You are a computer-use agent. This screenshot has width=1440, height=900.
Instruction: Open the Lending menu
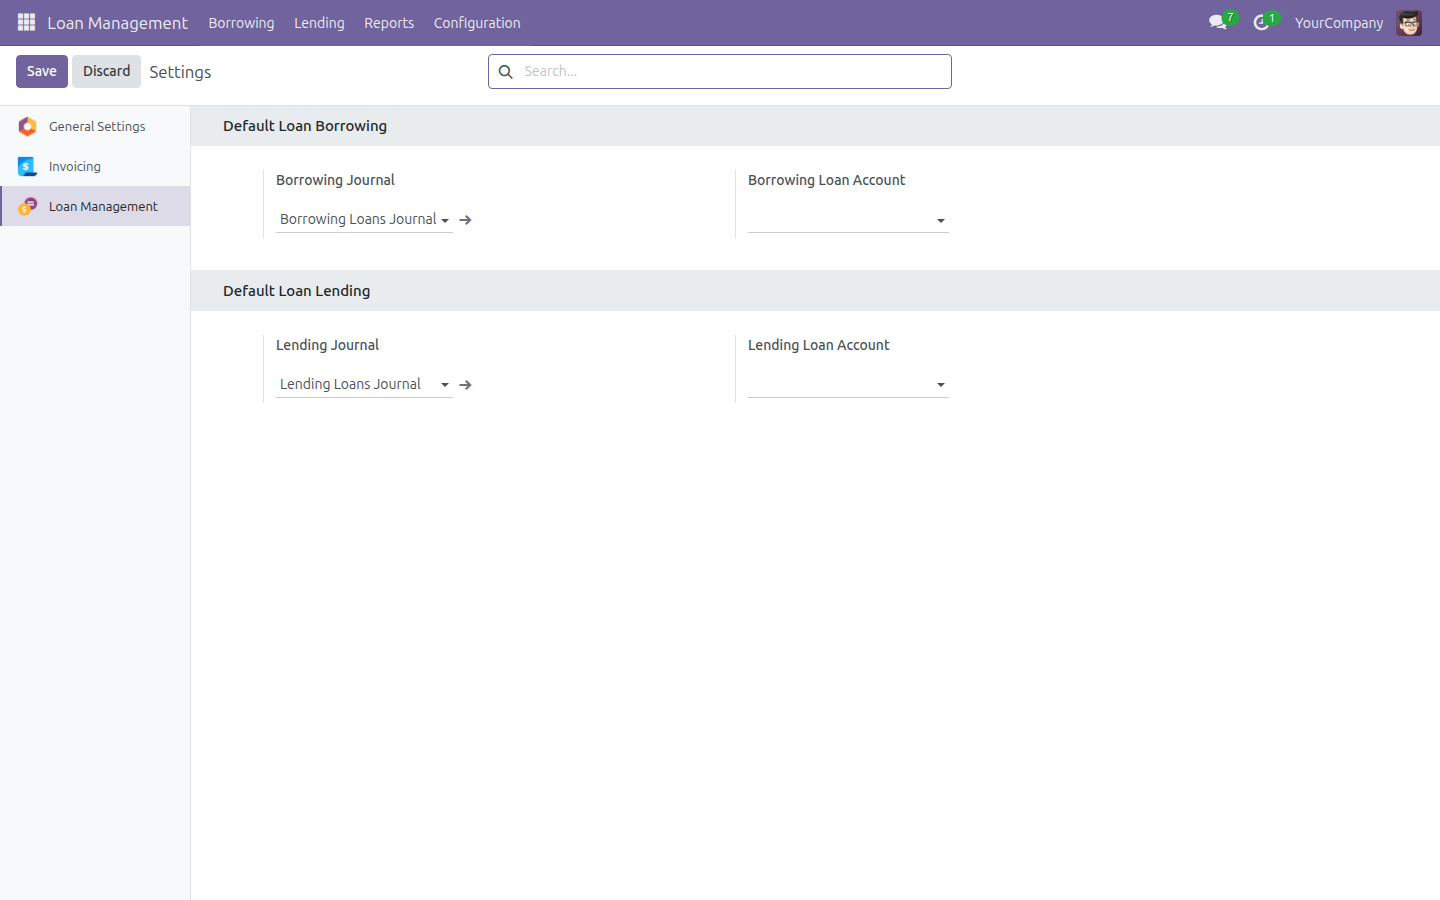319,23
